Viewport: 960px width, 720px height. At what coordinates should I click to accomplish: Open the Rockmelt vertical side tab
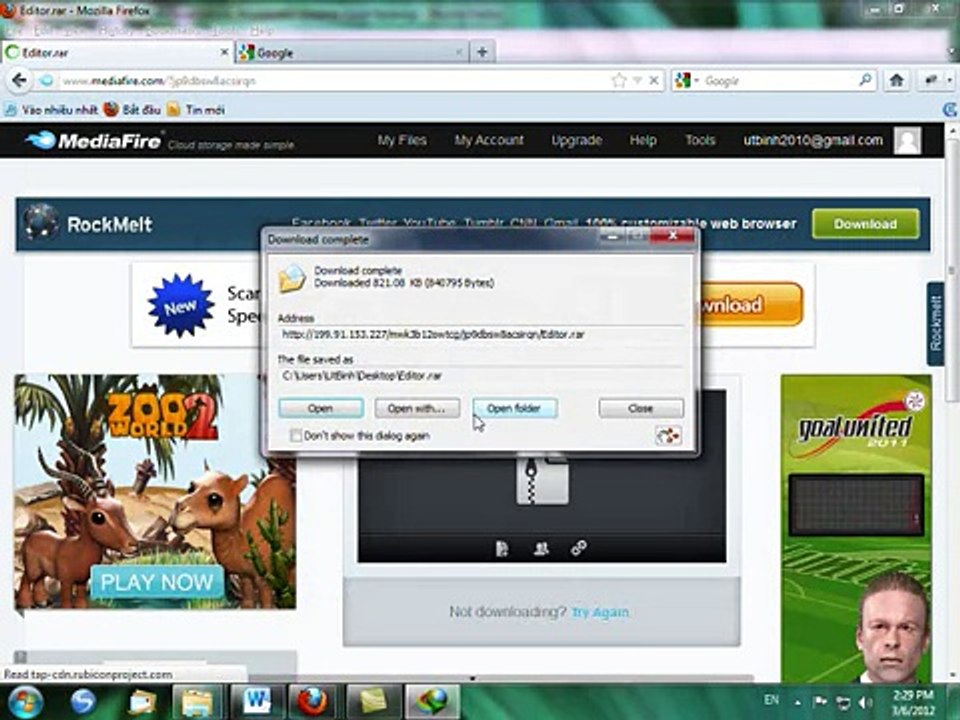tap(935, 323)
